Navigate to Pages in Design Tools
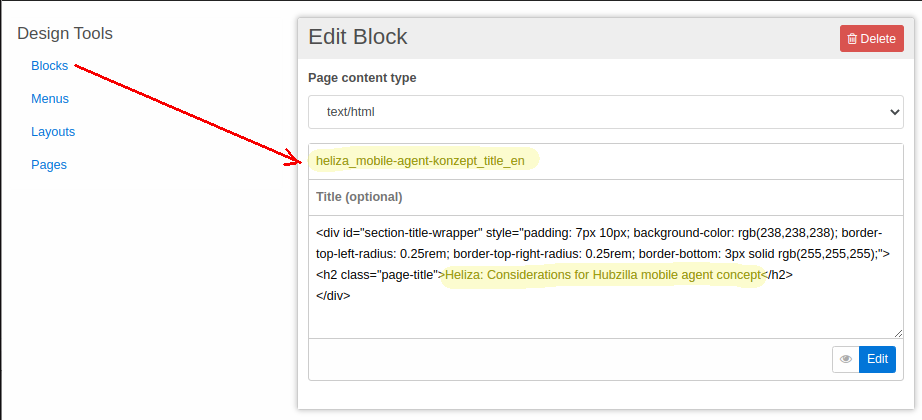The width and height of the screenshot is (922, 420). pyautogui.click(x=49, y=165)
